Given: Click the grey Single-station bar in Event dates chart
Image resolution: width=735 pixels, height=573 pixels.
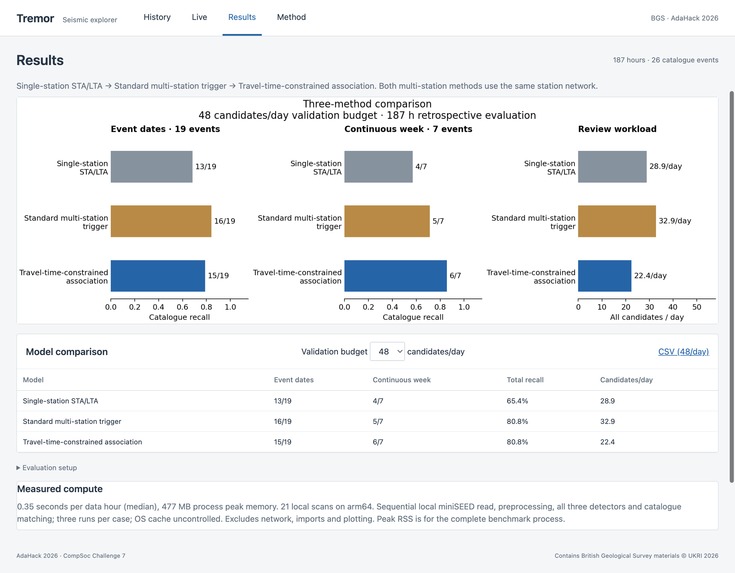Looking at the screenshot, I should pos(151,166).
